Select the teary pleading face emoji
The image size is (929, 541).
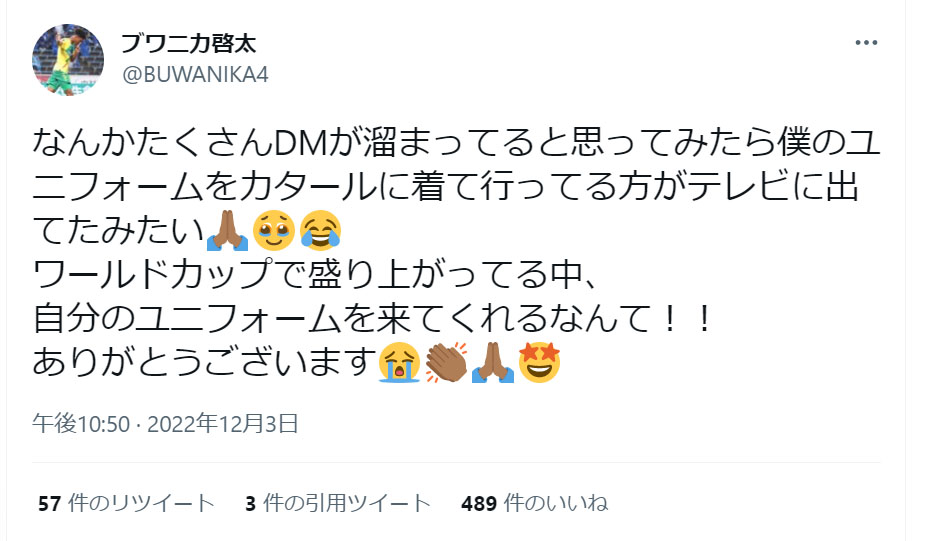coord(274,231)
